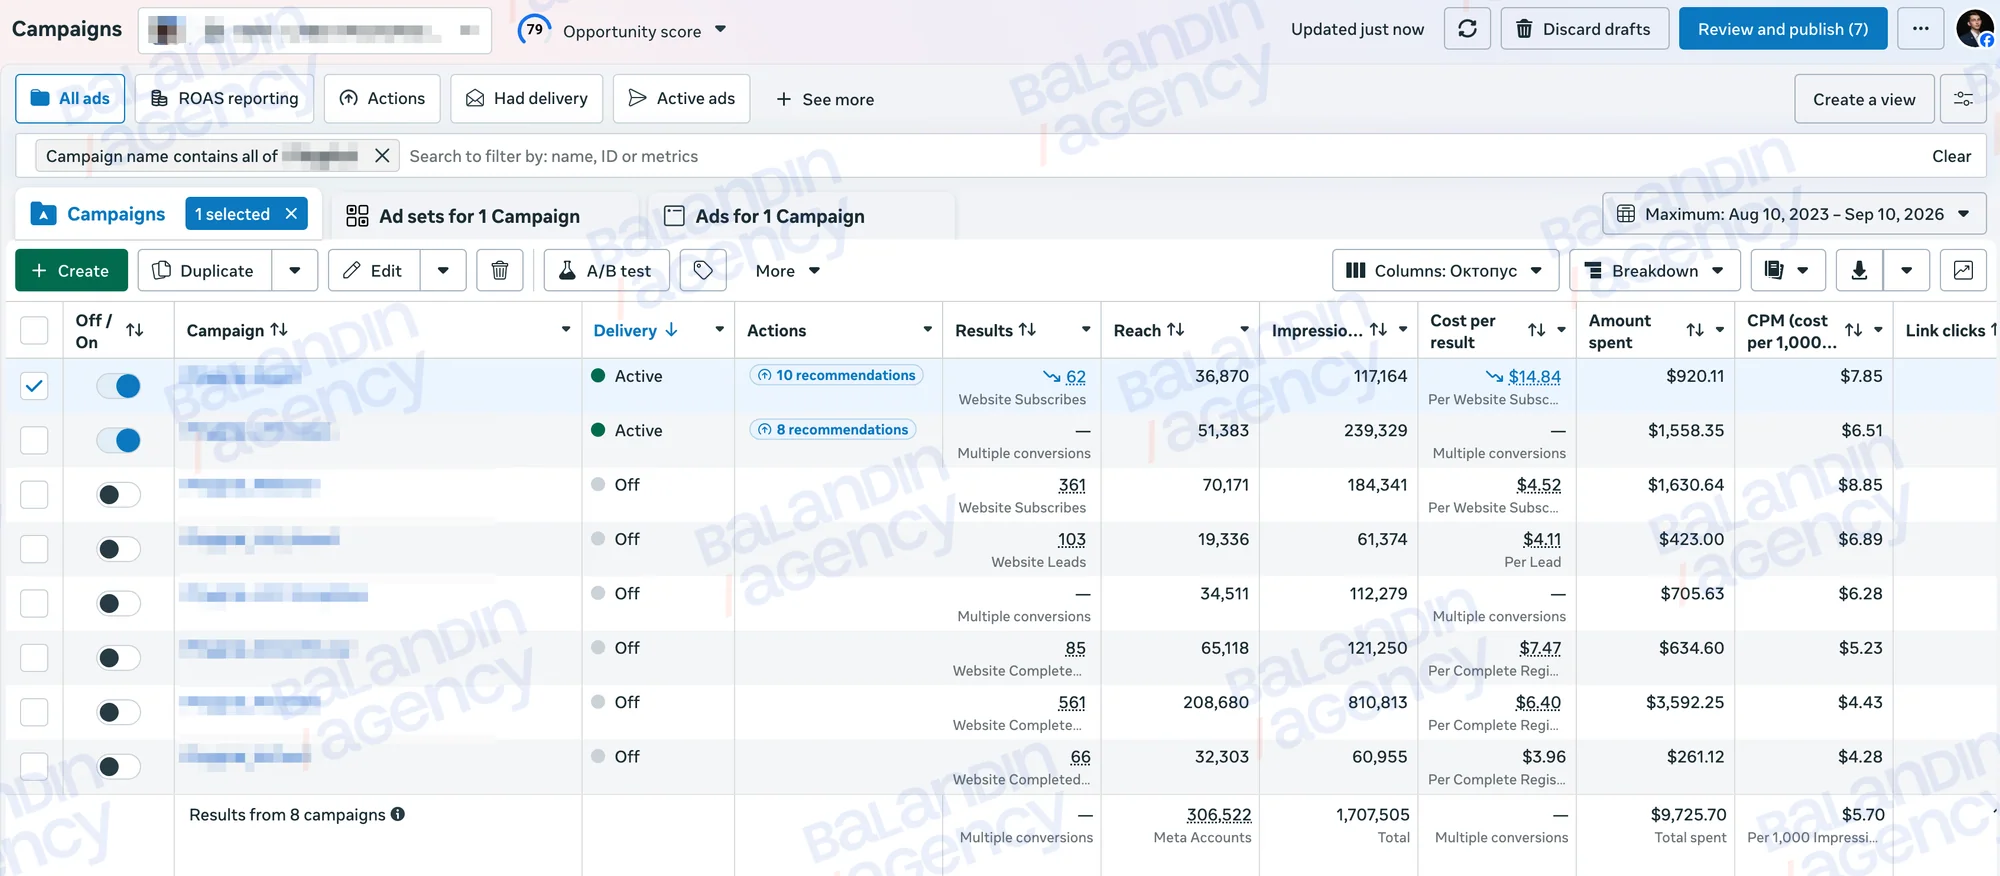
Task: Open the three-dot more options menu
Action: [1920, 29]
